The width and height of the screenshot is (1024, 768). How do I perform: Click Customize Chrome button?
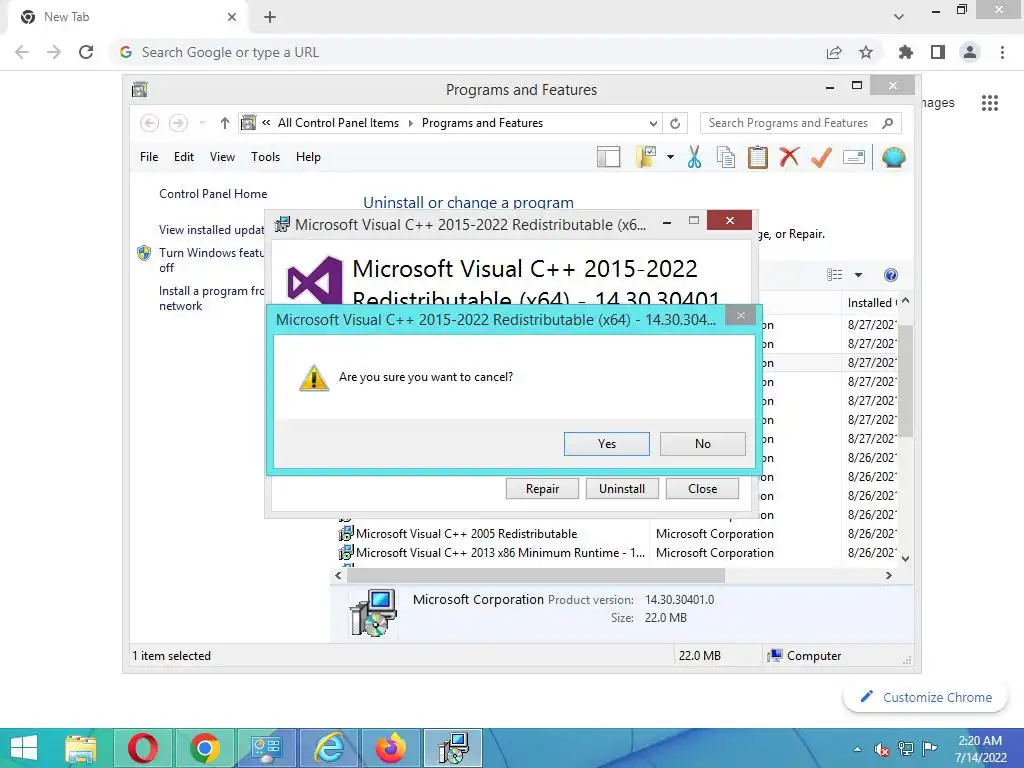[x=925, y=697]
